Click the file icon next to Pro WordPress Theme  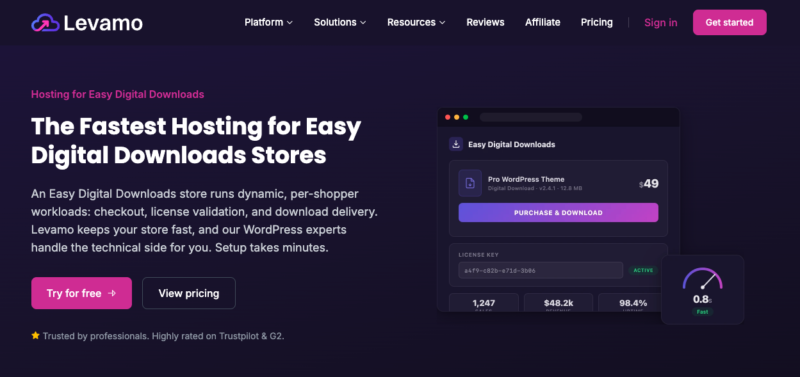pos(470,183)
